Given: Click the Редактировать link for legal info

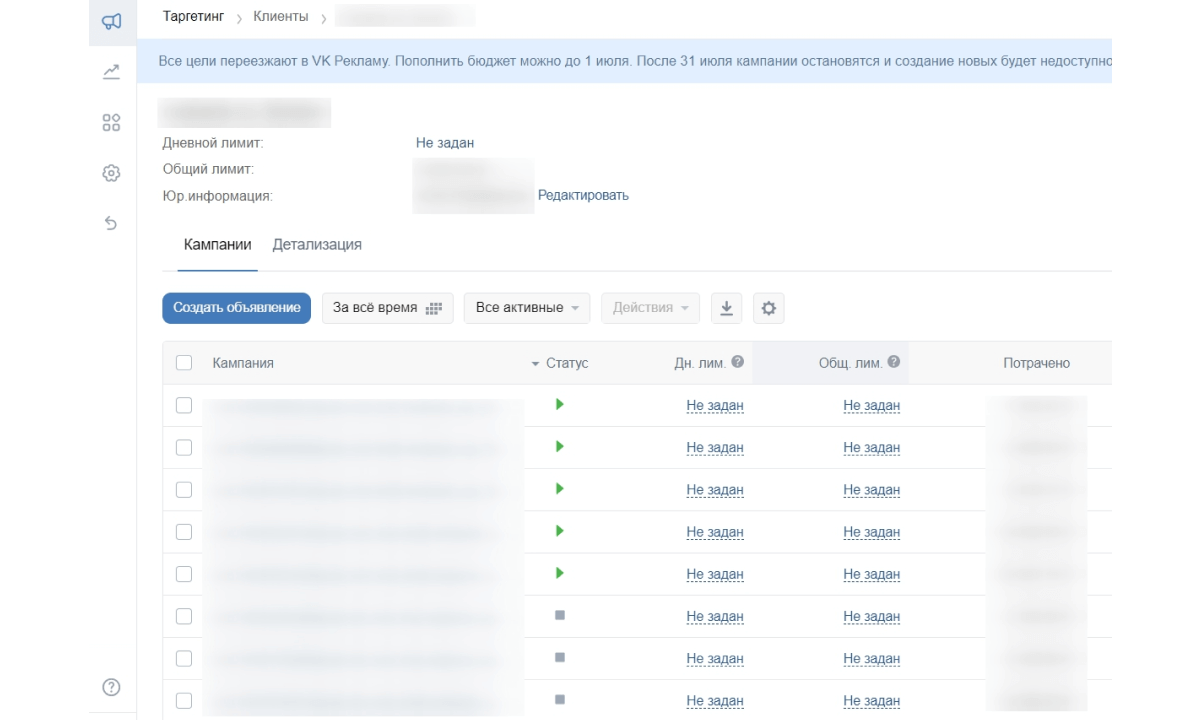Looking at the screenshot, I should [x=583, y=195].
